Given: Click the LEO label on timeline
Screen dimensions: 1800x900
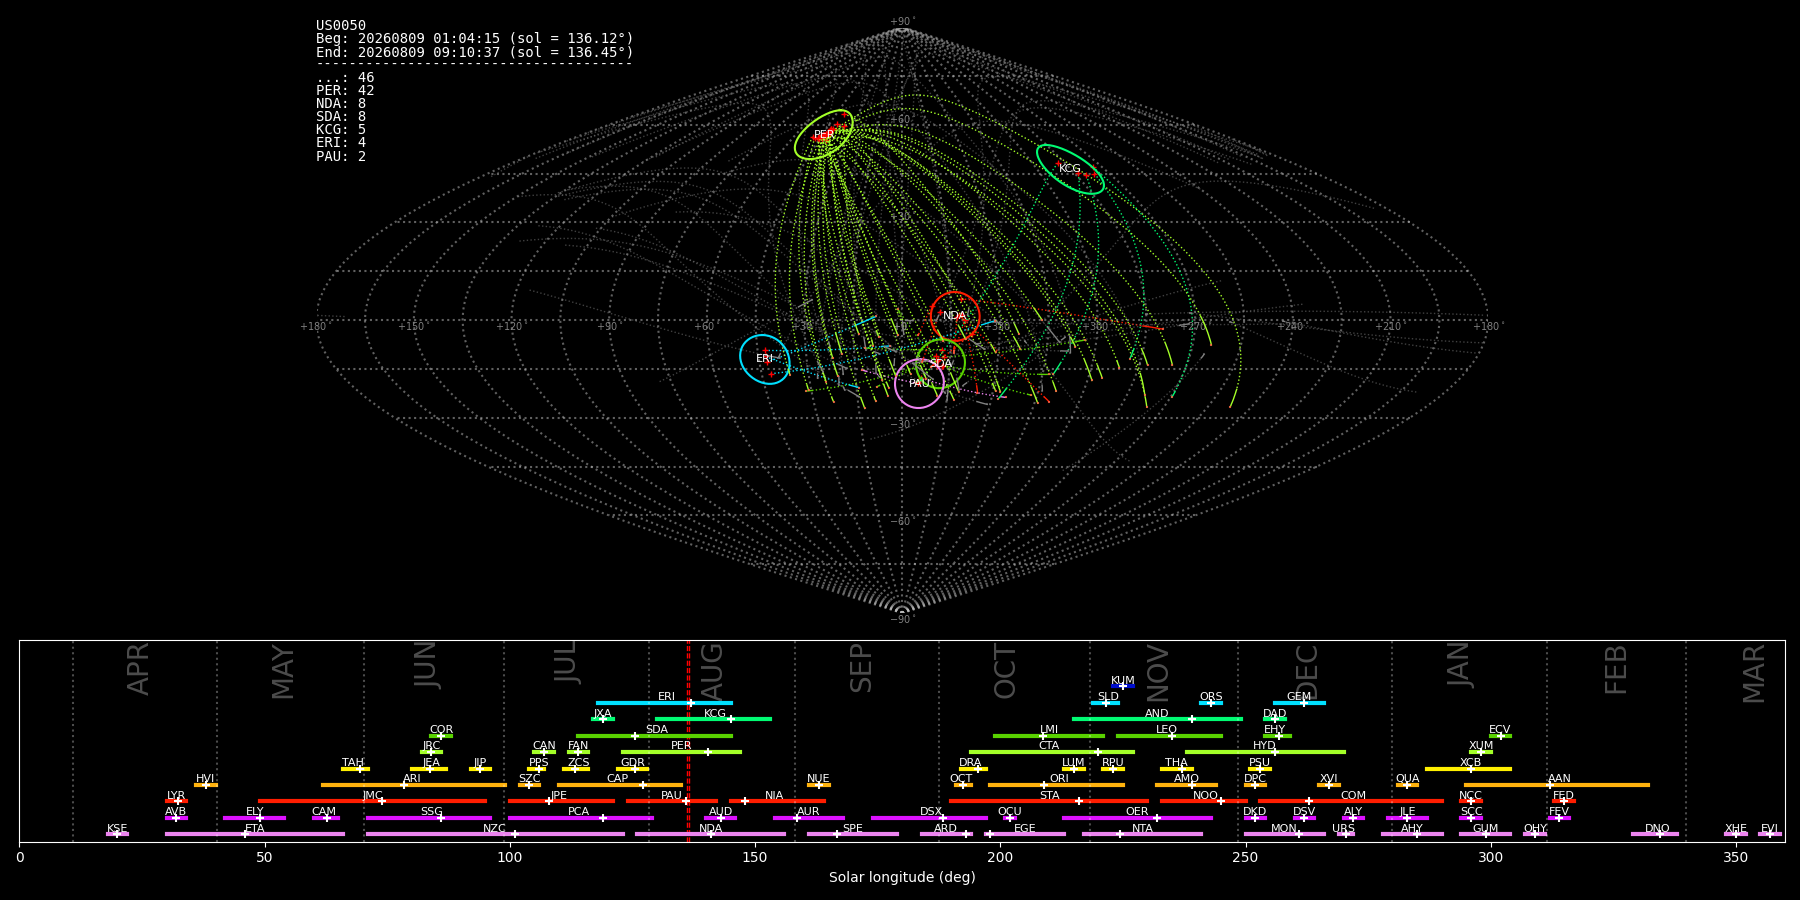Looking at the screenshot, I should click(1166, 730).
